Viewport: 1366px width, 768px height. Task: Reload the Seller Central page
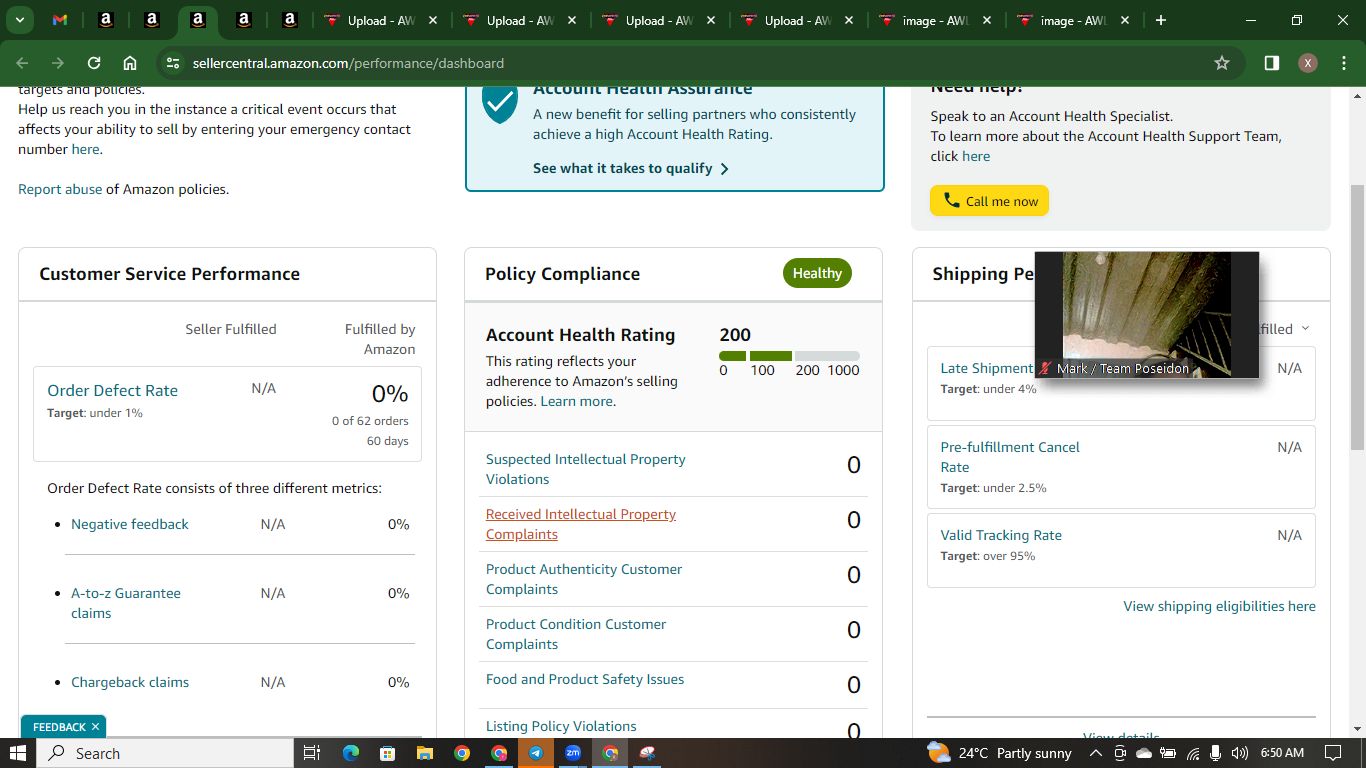pos(94,63)
